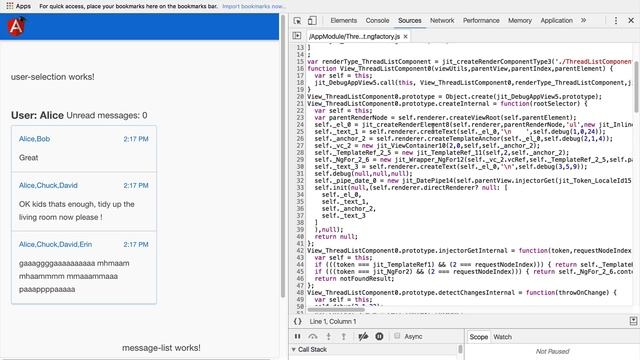Switch to the Elements tab

click(344, 20)
